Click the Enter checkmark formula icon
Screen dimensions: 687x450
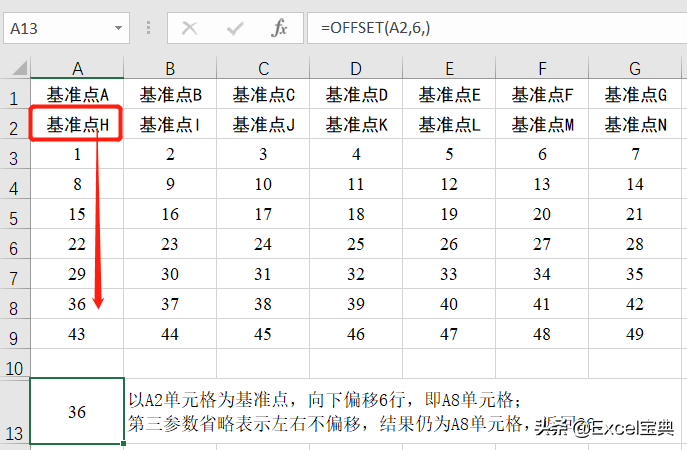(235, 28)
